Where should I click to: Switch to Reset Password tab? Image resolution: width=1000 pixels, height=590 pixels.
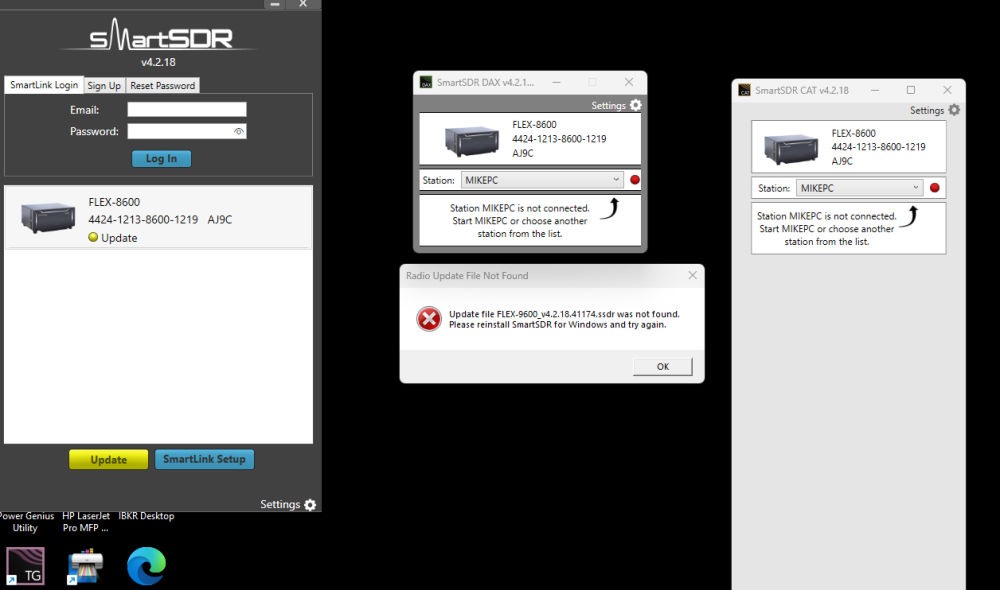pyautogui.click(x=163, y=85)
